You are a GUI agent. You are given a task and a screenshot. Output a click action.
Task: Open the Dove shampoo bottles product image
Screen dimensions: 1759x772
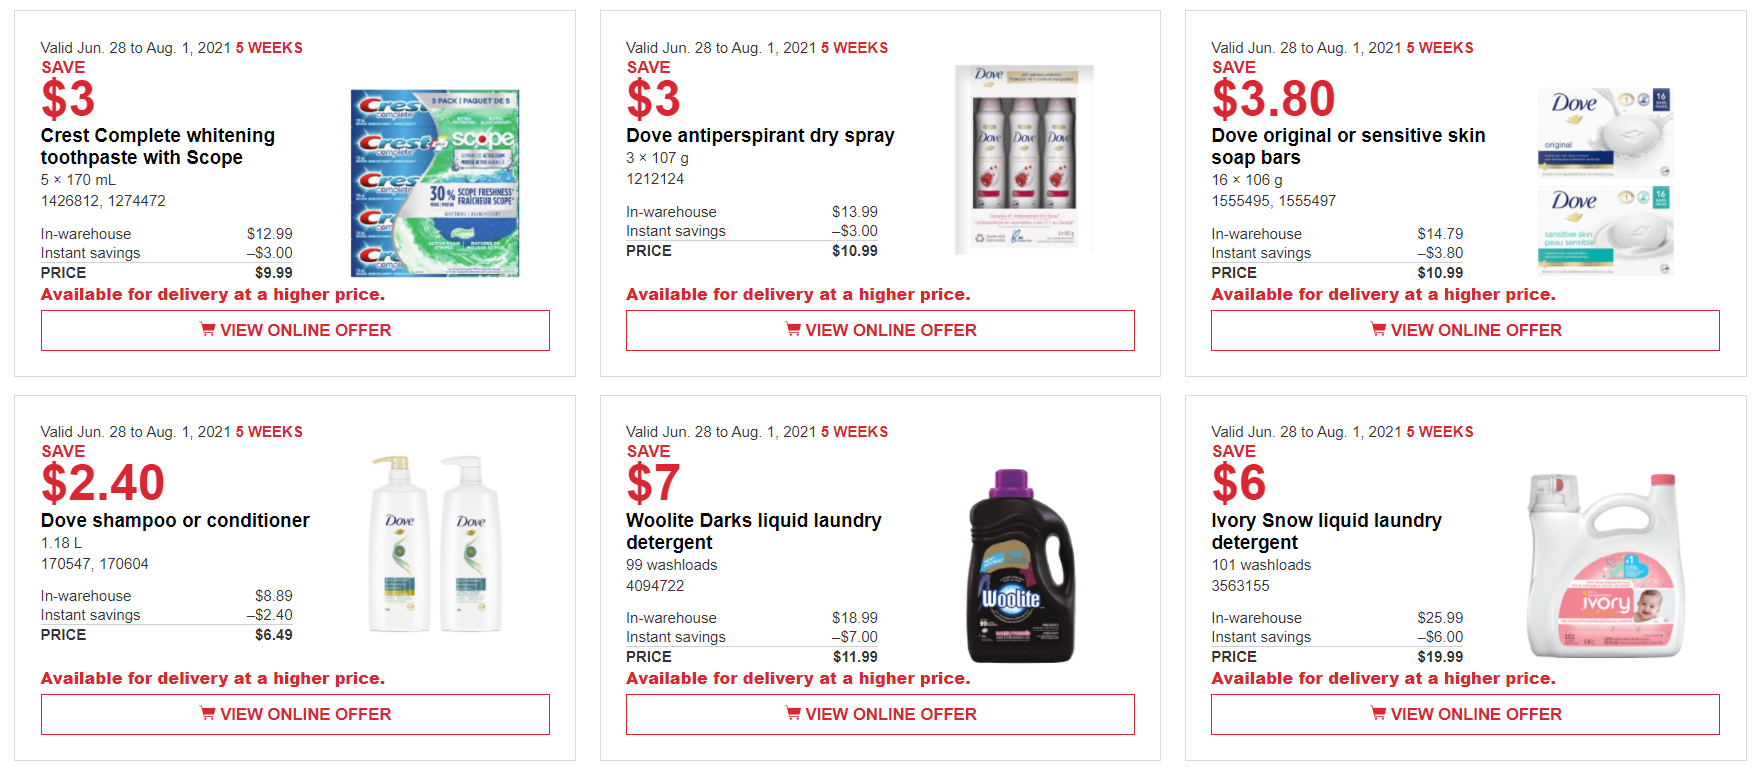click(435, 544)
